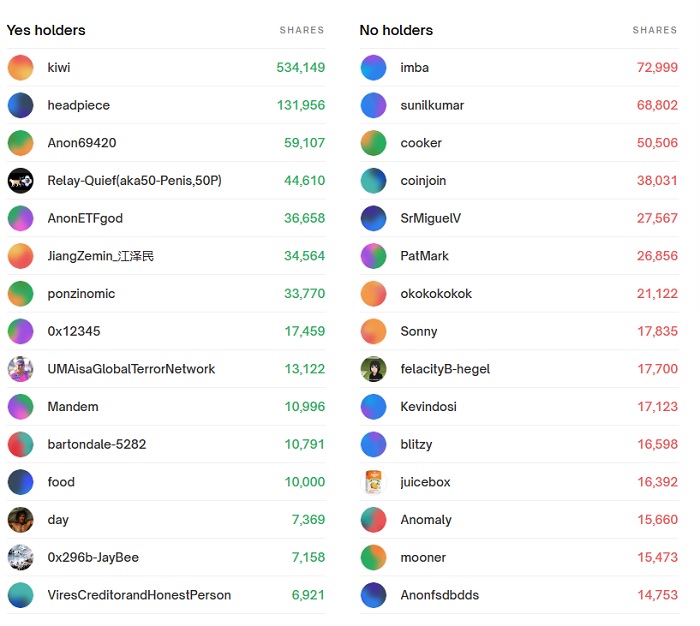
Task: Open the JiangZemin_江泽民 username link
Action: click(100, 256)
